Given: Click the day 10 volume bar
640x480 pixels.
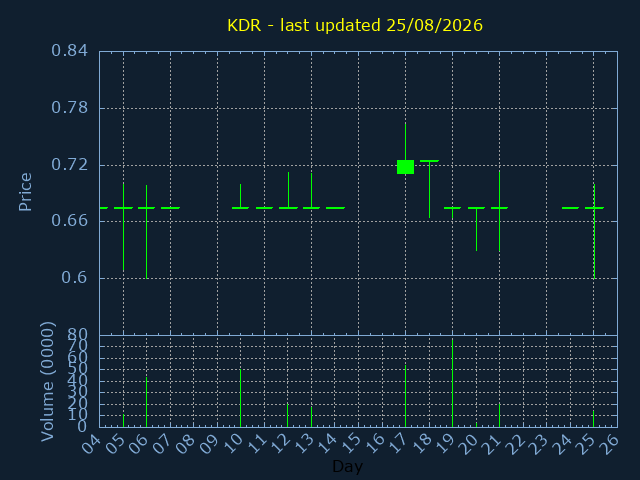Looking at the screenshot, I should [x=240, y=398].
